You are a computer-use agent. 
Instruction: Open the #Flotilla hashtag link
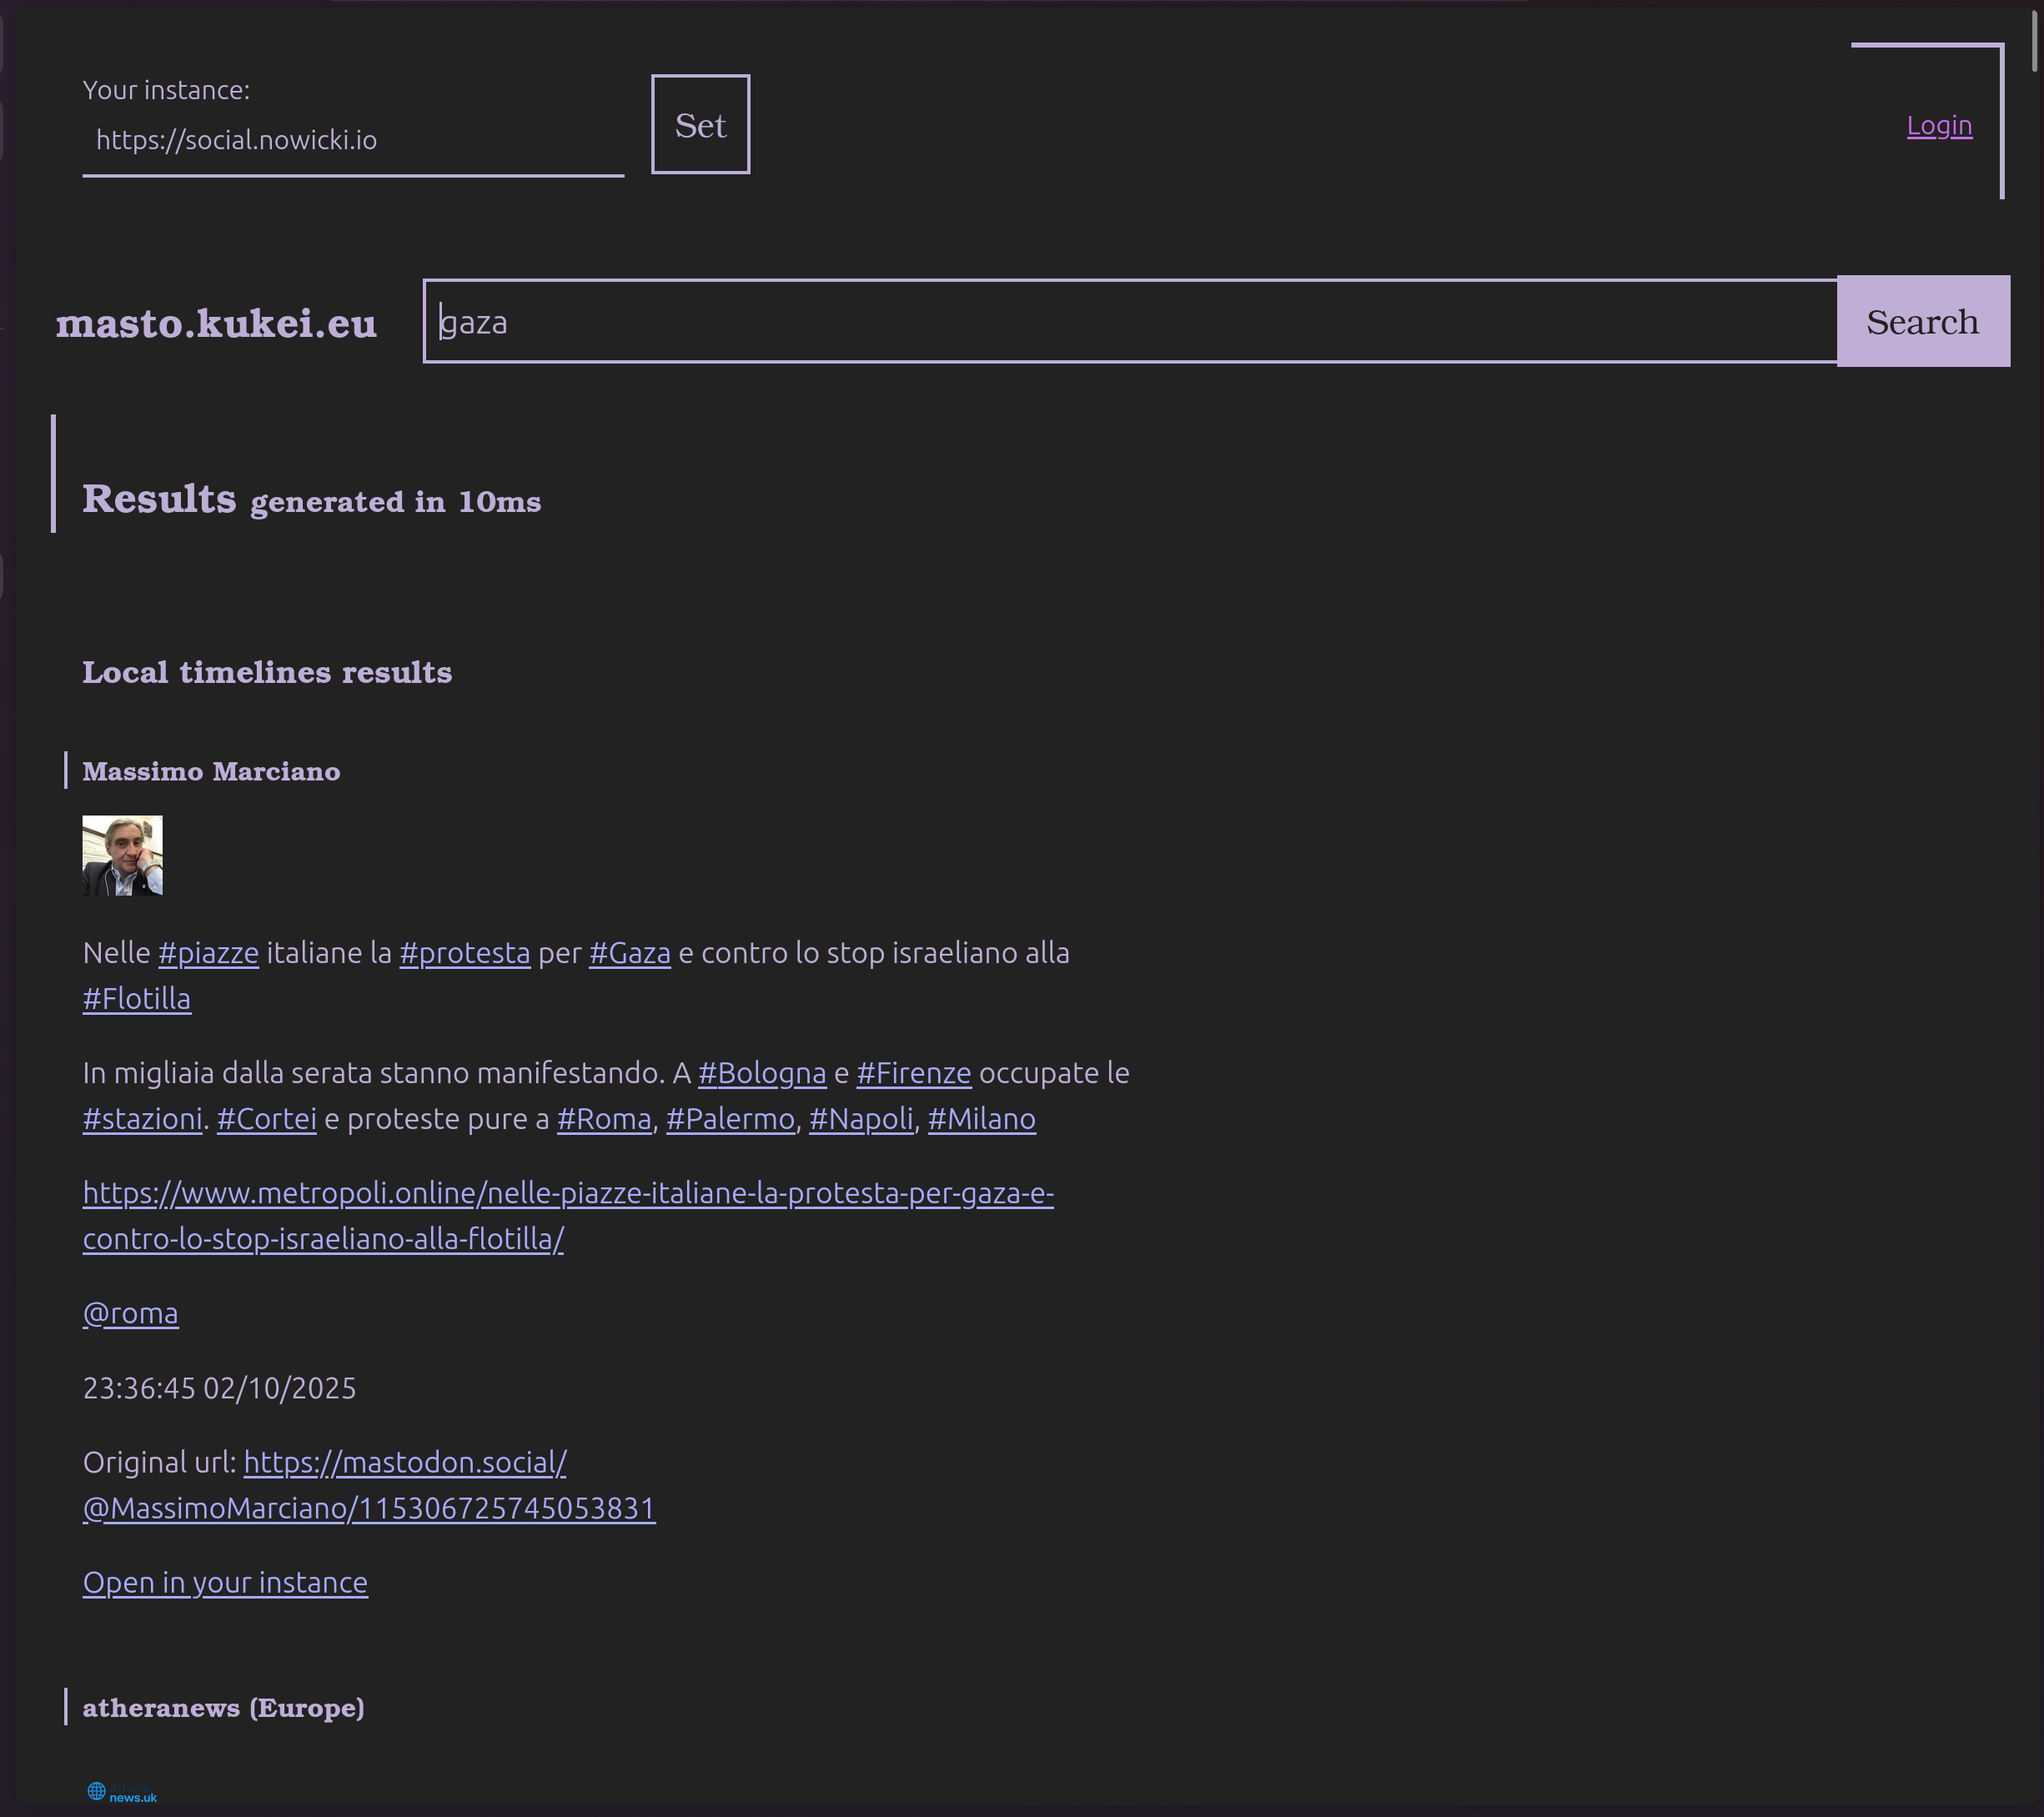137,999
